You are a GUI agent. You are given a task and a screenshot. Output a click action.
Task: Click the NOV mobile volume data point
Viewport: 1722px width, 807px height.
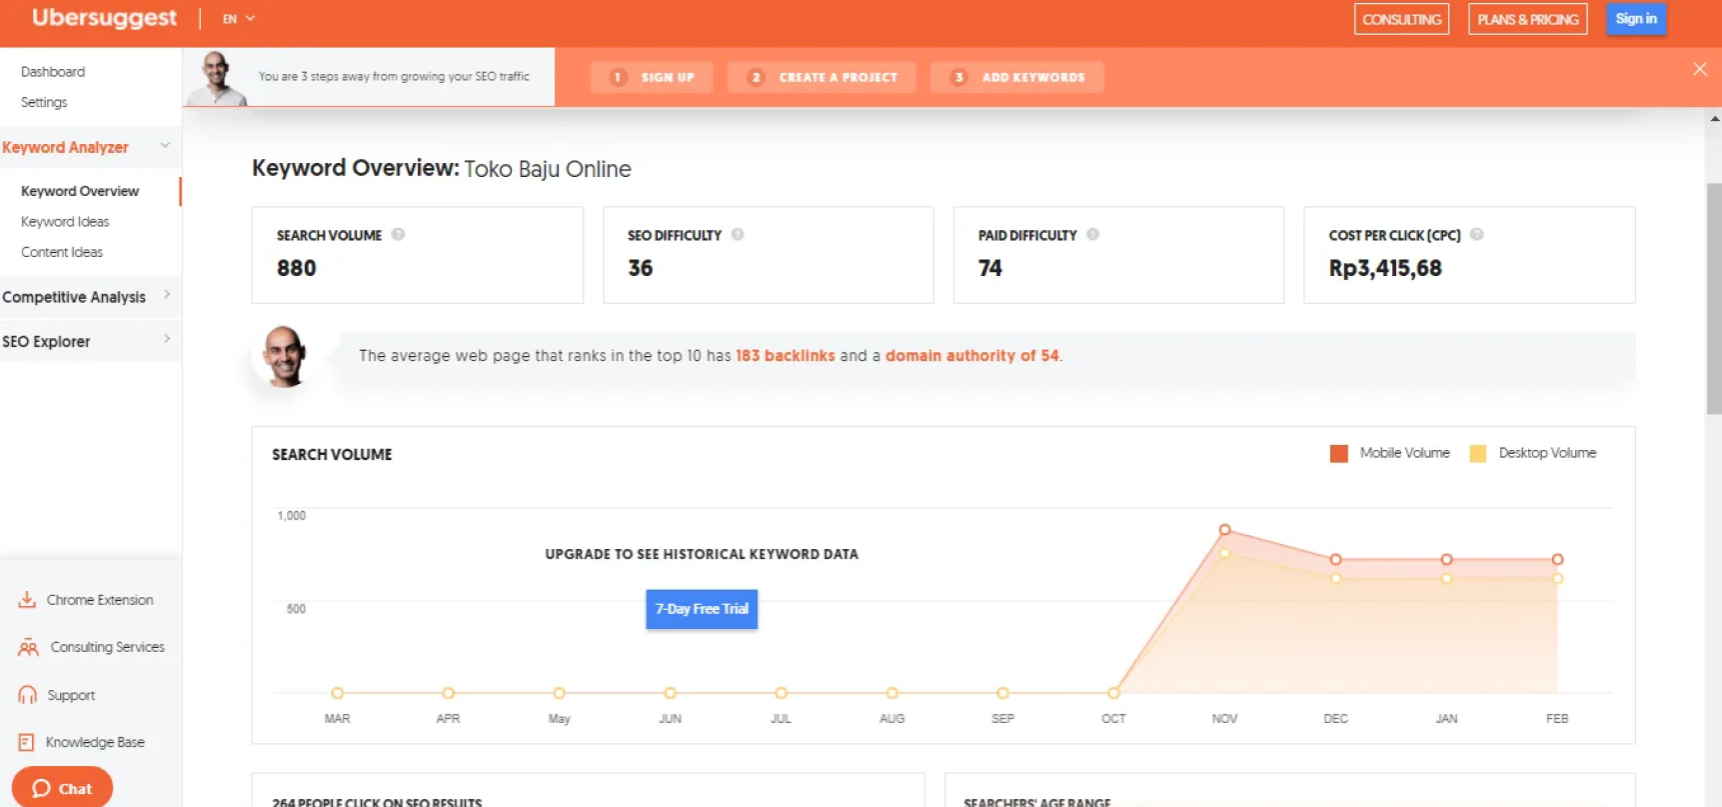point(1225,530)
